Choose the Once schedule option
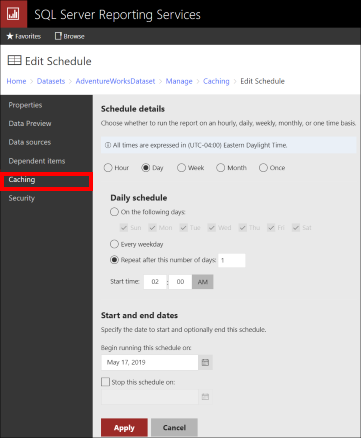361x438 pixels. point(263,168)
